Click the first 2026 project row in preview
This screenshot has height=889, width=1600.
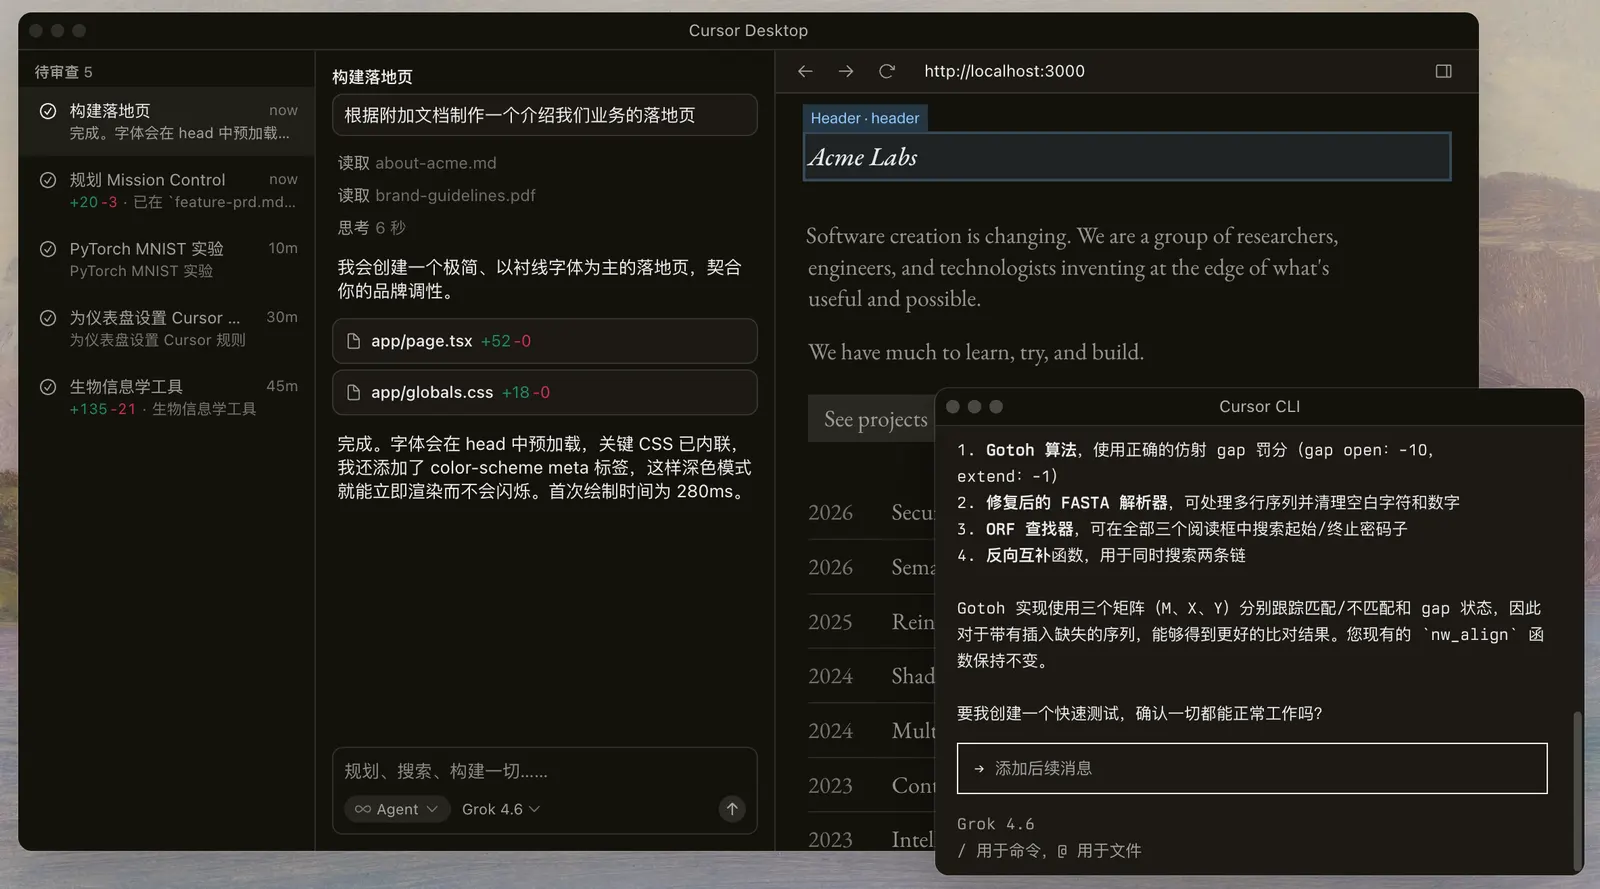tap(872, 513)
